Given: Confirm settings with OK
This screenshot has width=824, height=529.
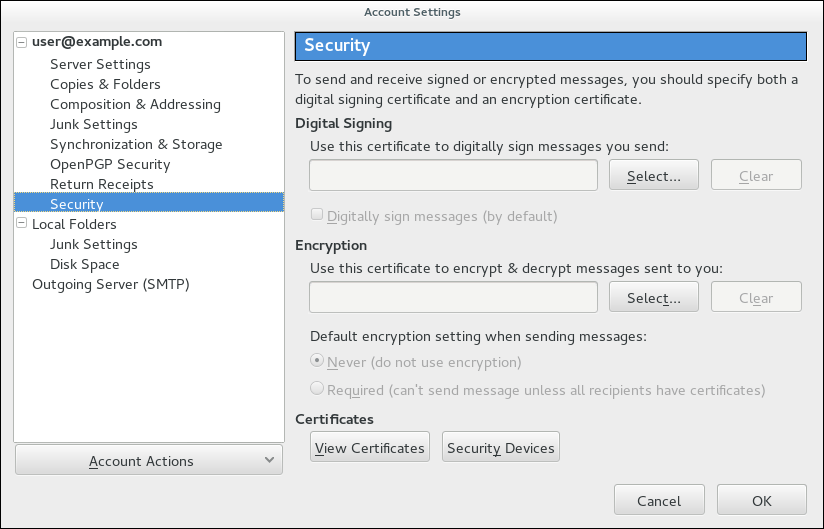Looking at the screenshot, I should pyautogui.click(x=761, y=500).
